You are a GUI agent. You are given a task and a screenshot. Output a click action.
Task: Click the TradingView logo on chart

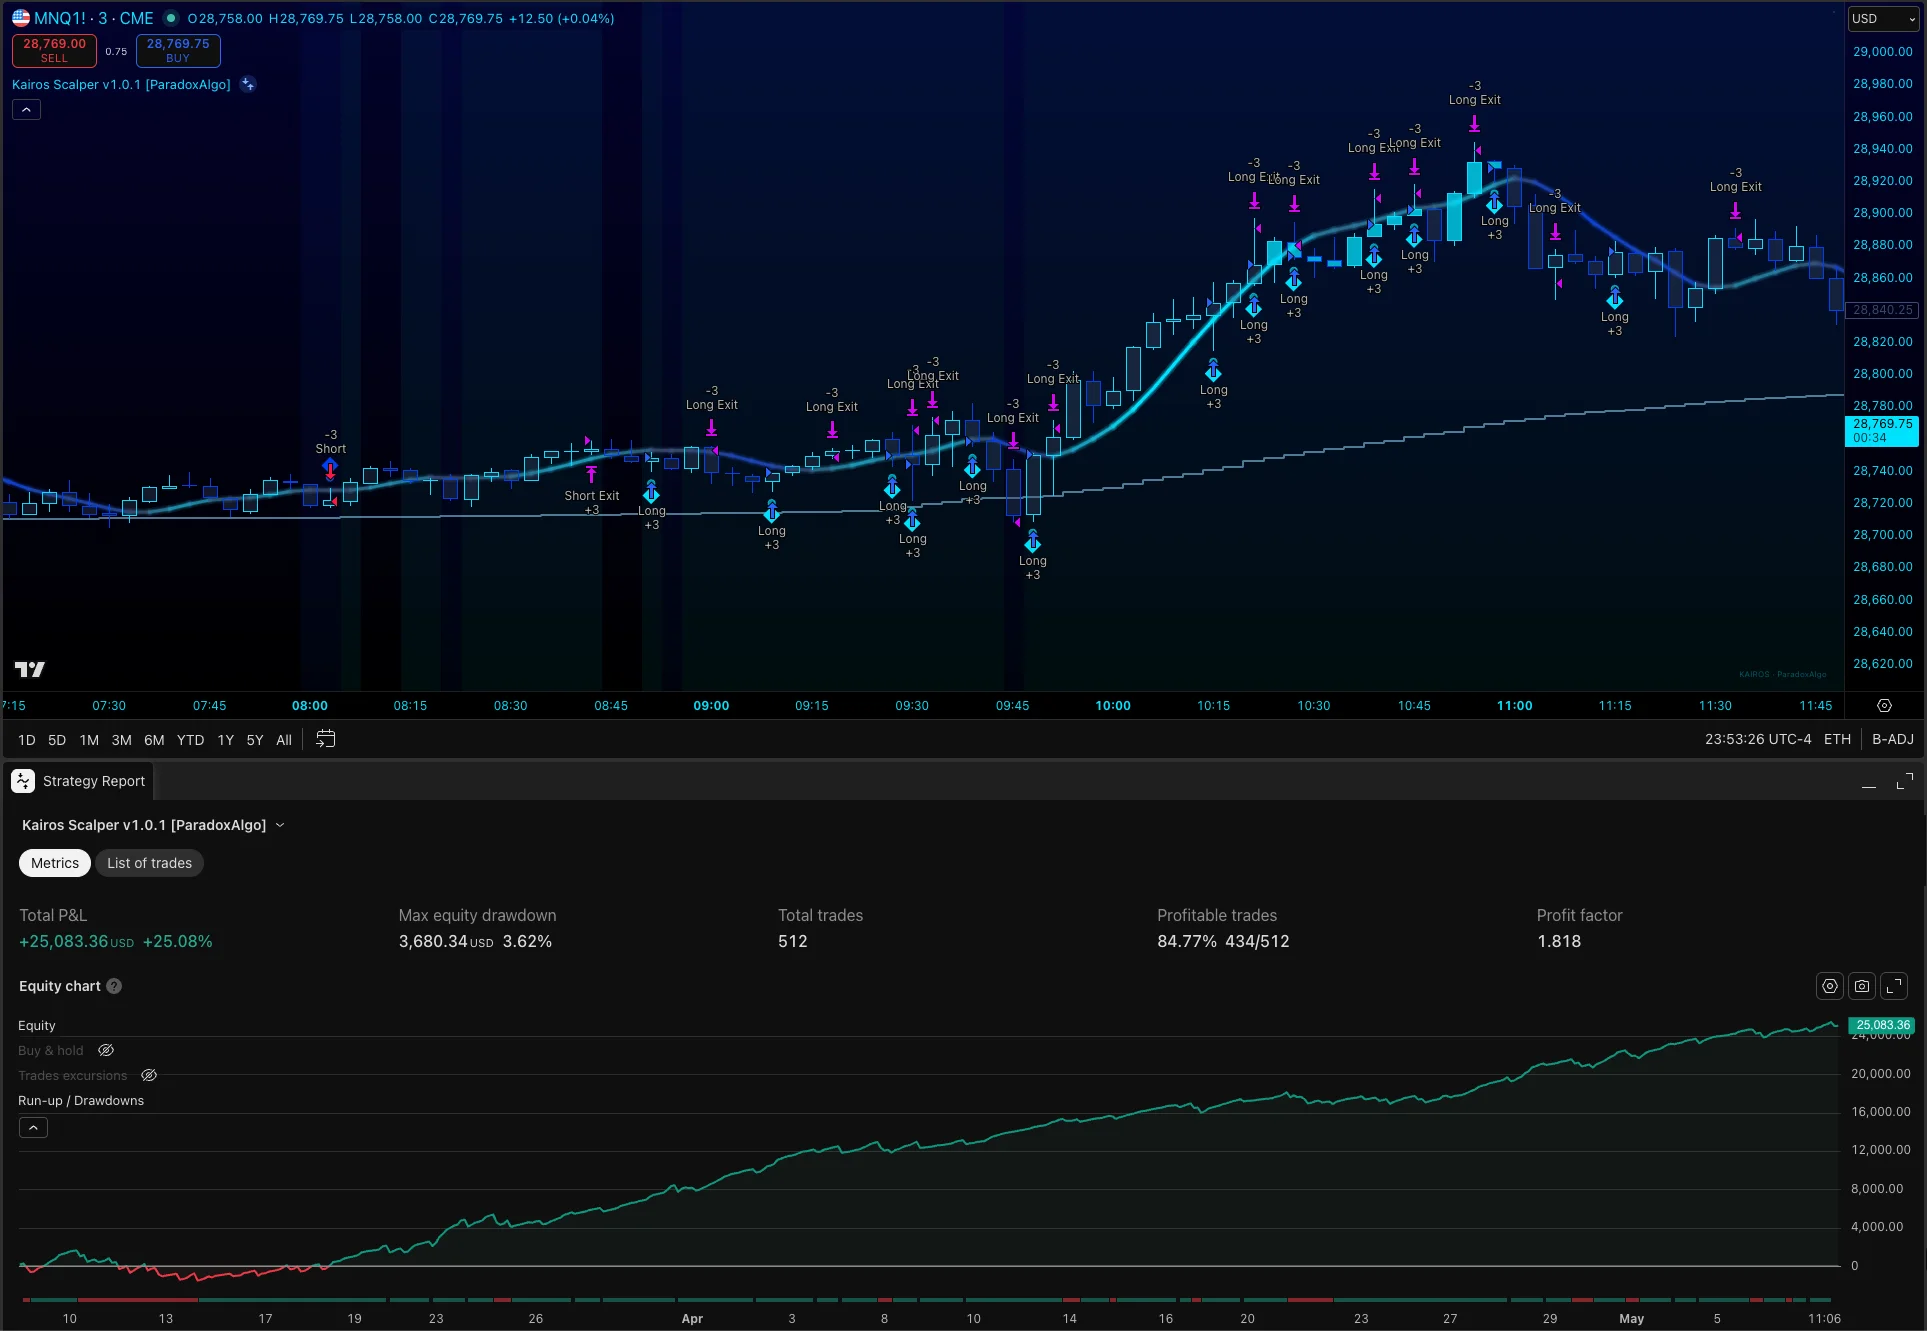pyautogui.click(x=30, y=669)
